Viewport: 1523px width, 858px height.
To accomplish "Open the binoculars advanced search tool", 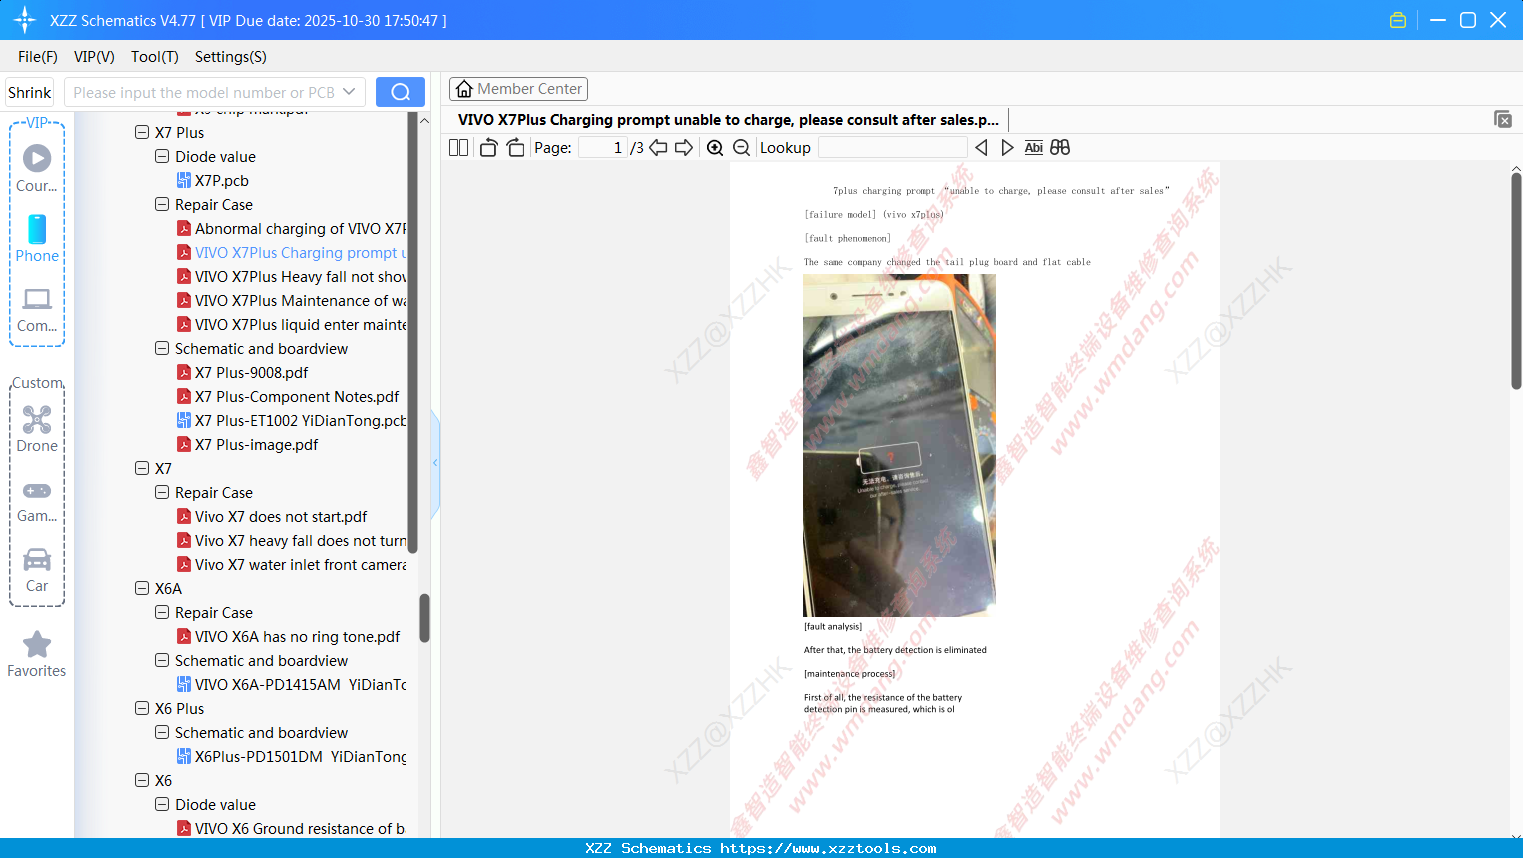I will (x=1060, y=147).
